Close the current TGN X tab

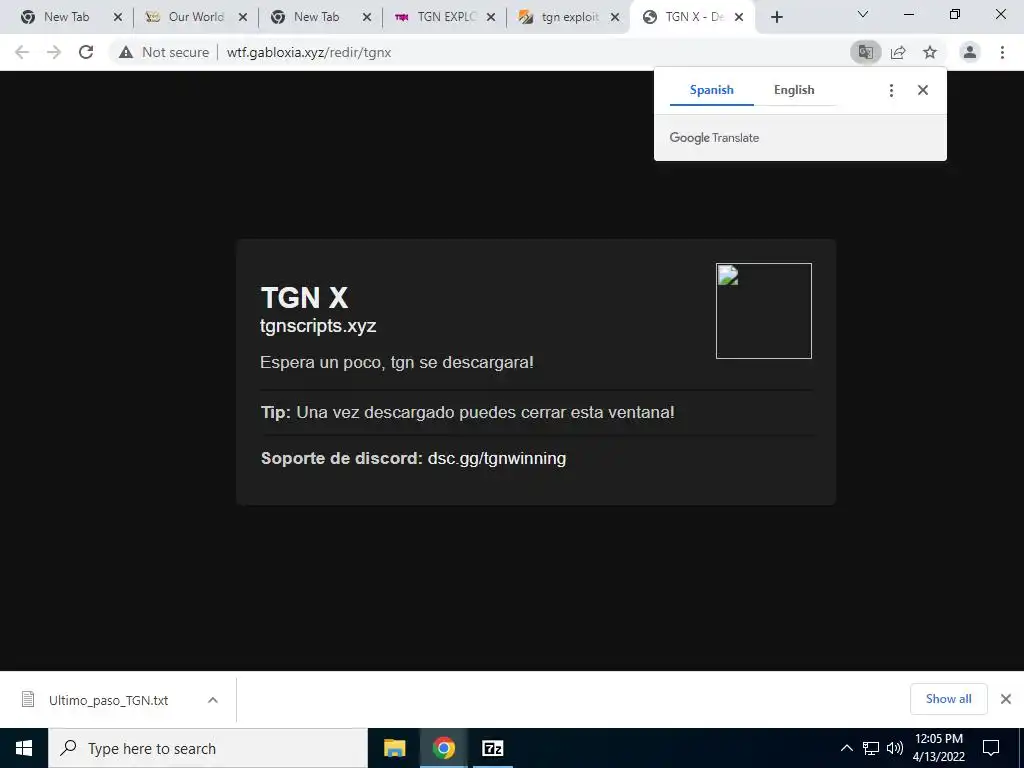point(739,18)
